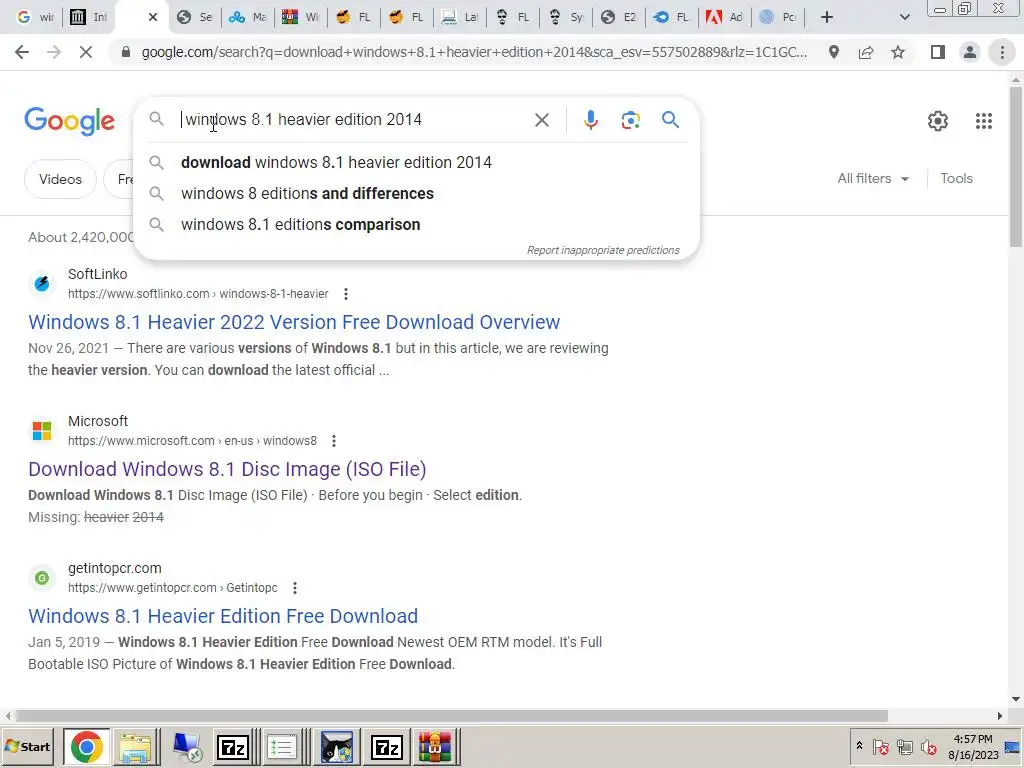Choose suggestion 'windows 8.1 editions comparison'
The width and height of the screenshot is (1024, 768).
tap(416, 225)
